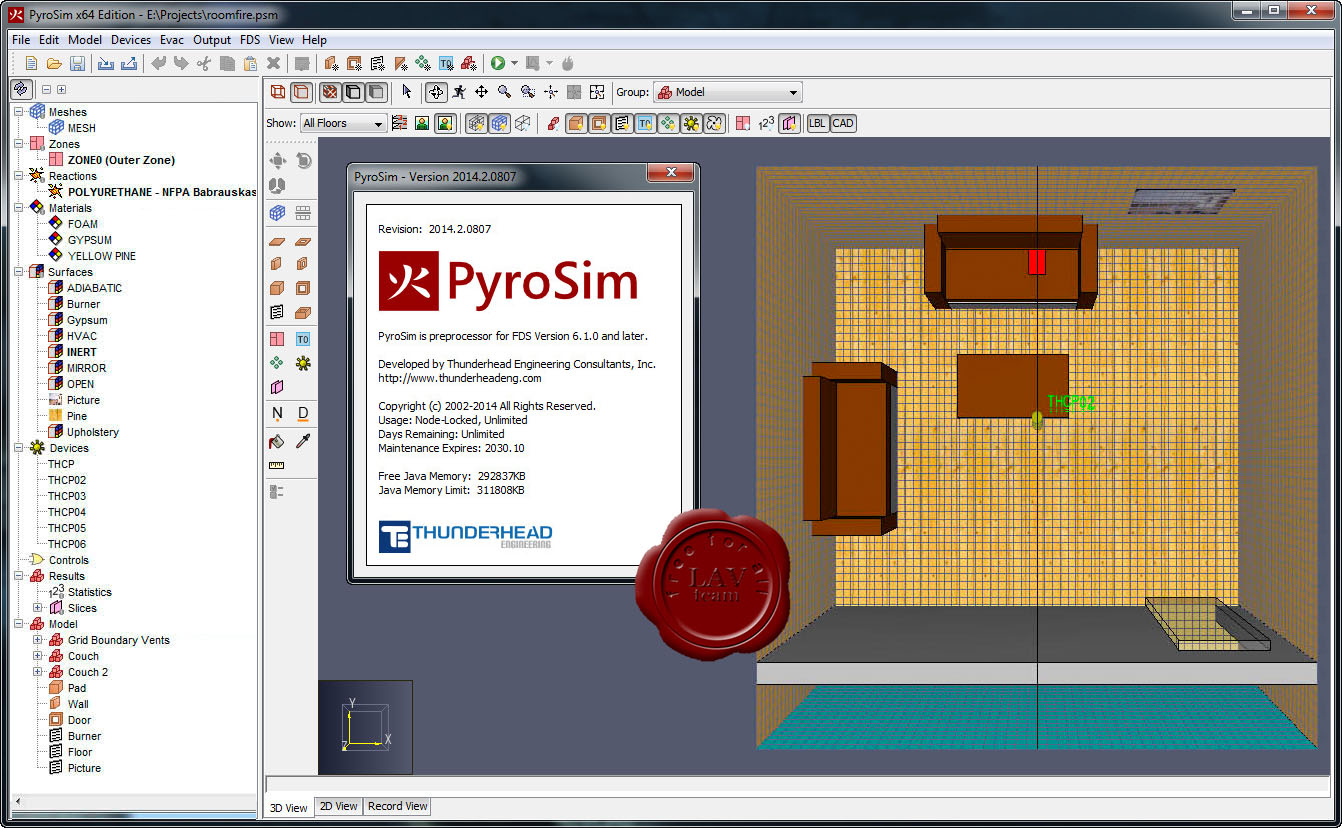Screen dimensions: 1342x828
Task: Collapse the Surfaces tree node
Action: click(19, 272)
